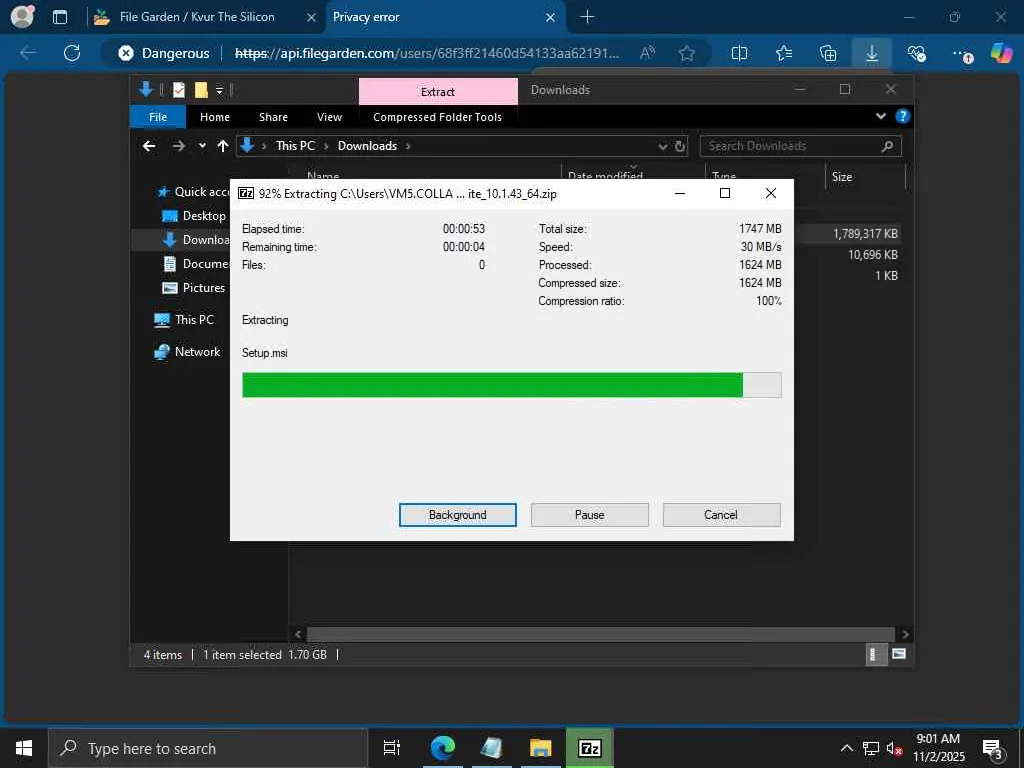Select Documents in navigation pane
Image resolution: width=1024 pixels, height=768 pixels.
point(196,264)
